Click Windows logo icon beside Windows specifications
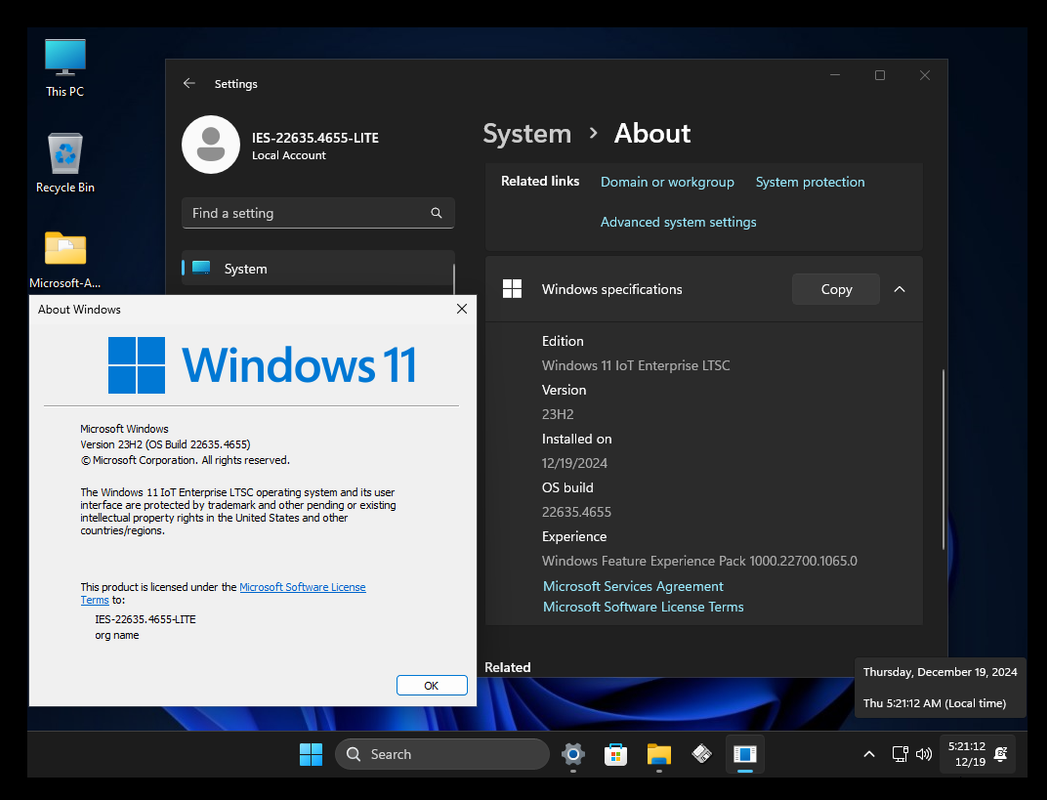The image size is (1047, 800). pos(512,289)
